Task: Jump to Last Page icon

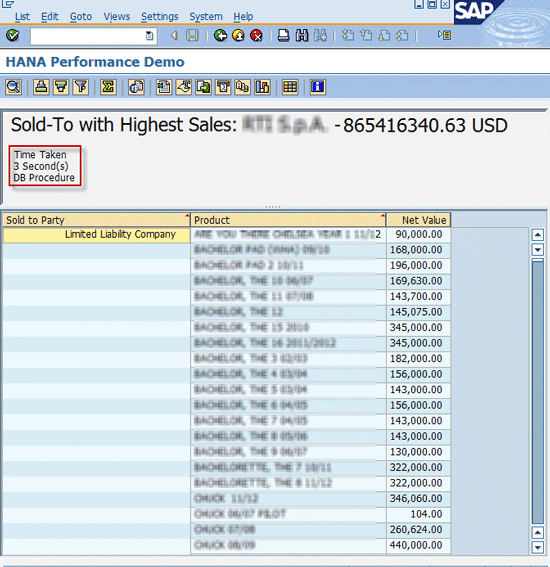Action: [402, 35]
